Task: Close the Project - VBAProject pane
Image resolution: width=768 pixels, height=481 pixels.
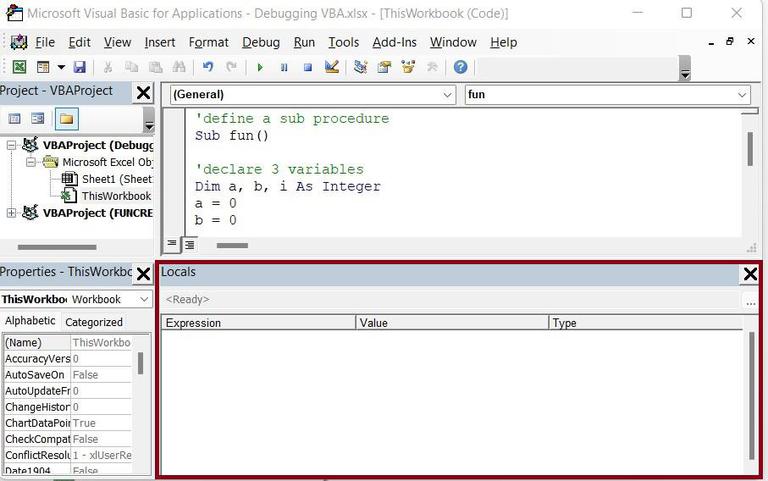Action: pos(143,93)
